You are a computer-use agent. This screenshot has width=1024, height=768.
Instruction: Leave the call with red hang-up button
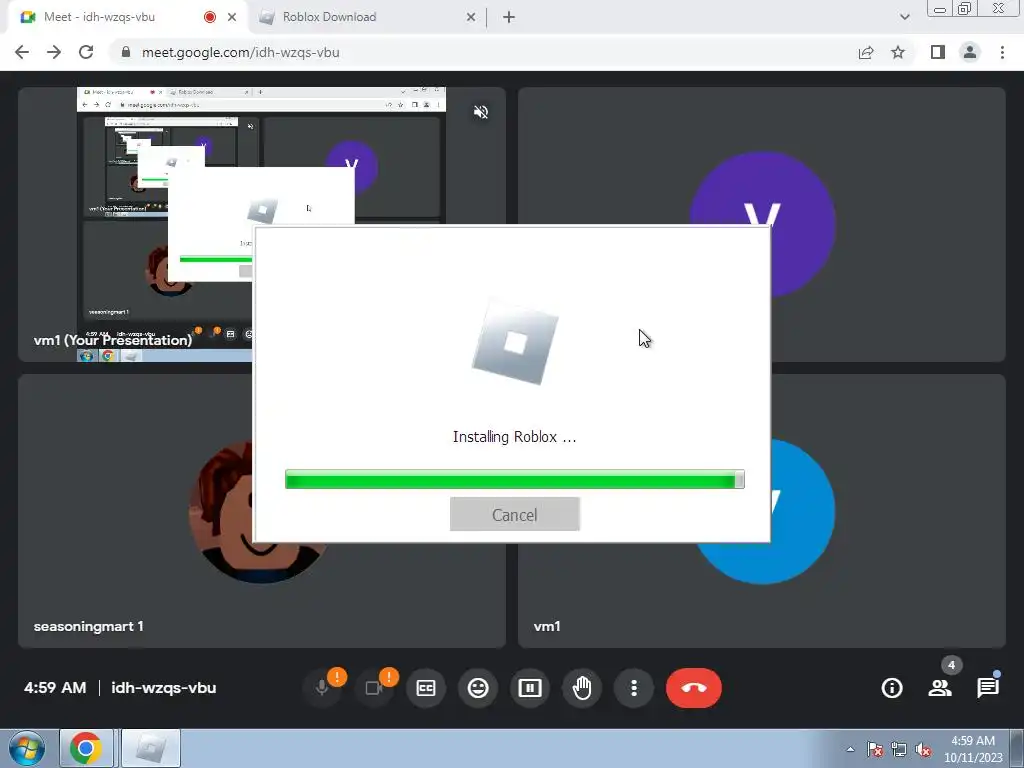point(694,688)
